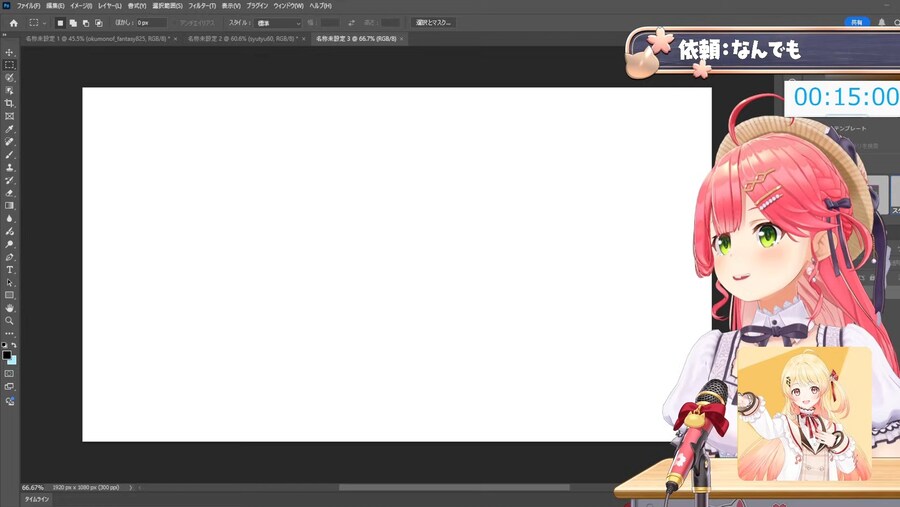
Task: Open the スタイル style dropdown
Action: (278, 23)
